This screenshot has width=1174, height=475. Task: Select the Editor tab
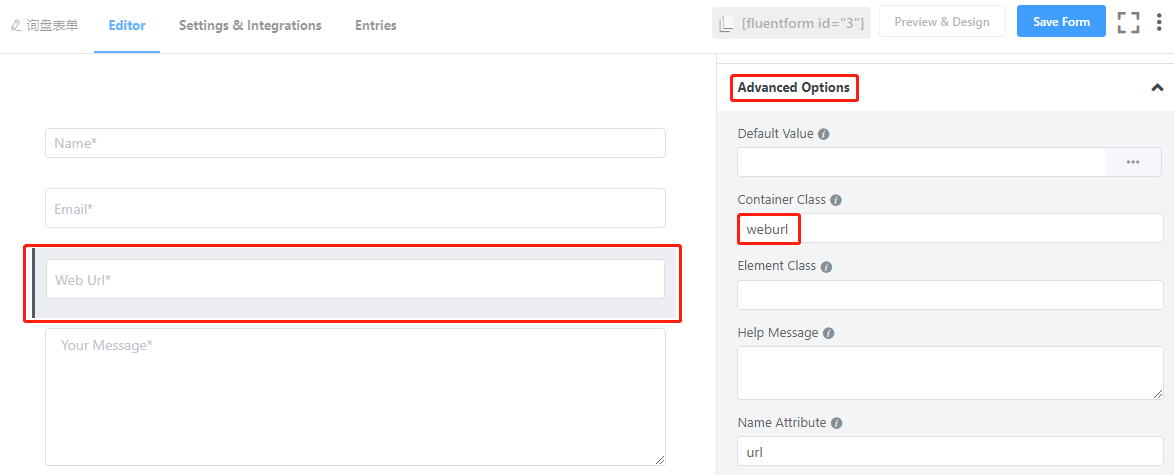pos(127,26)
